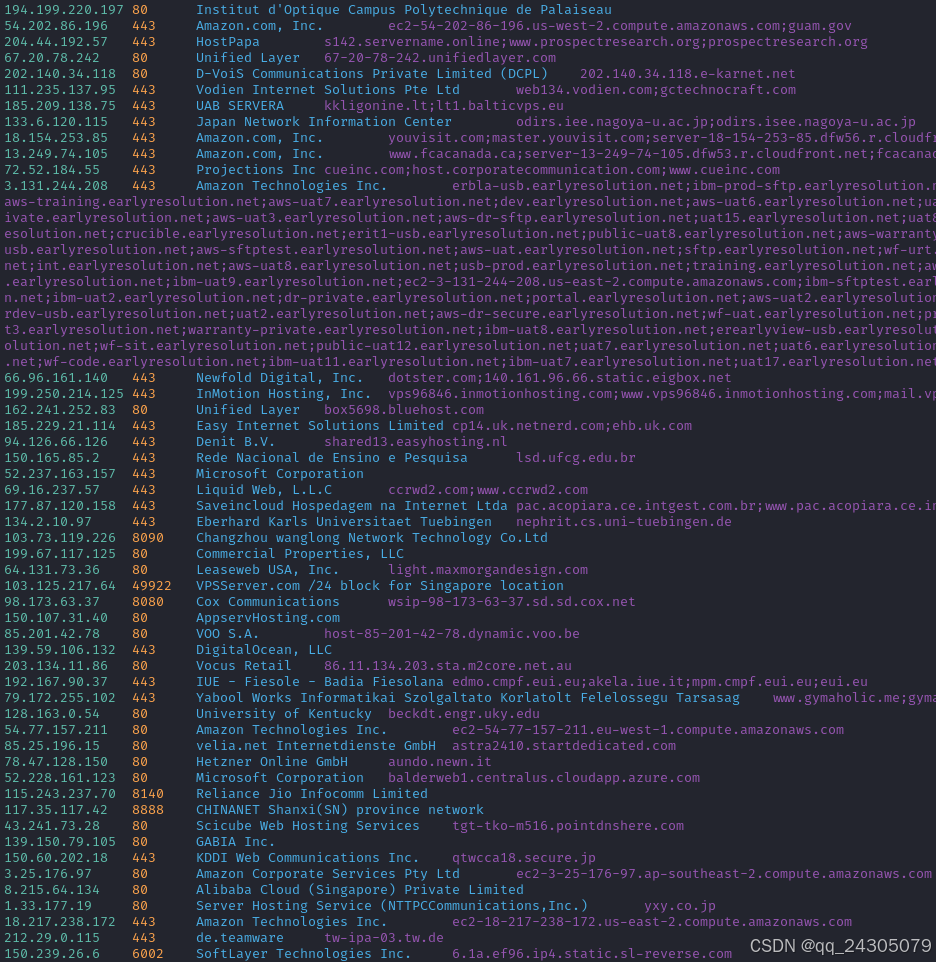Click tgt-tko-m516.pointdnshere.com hostname

(x=567, y=824)
